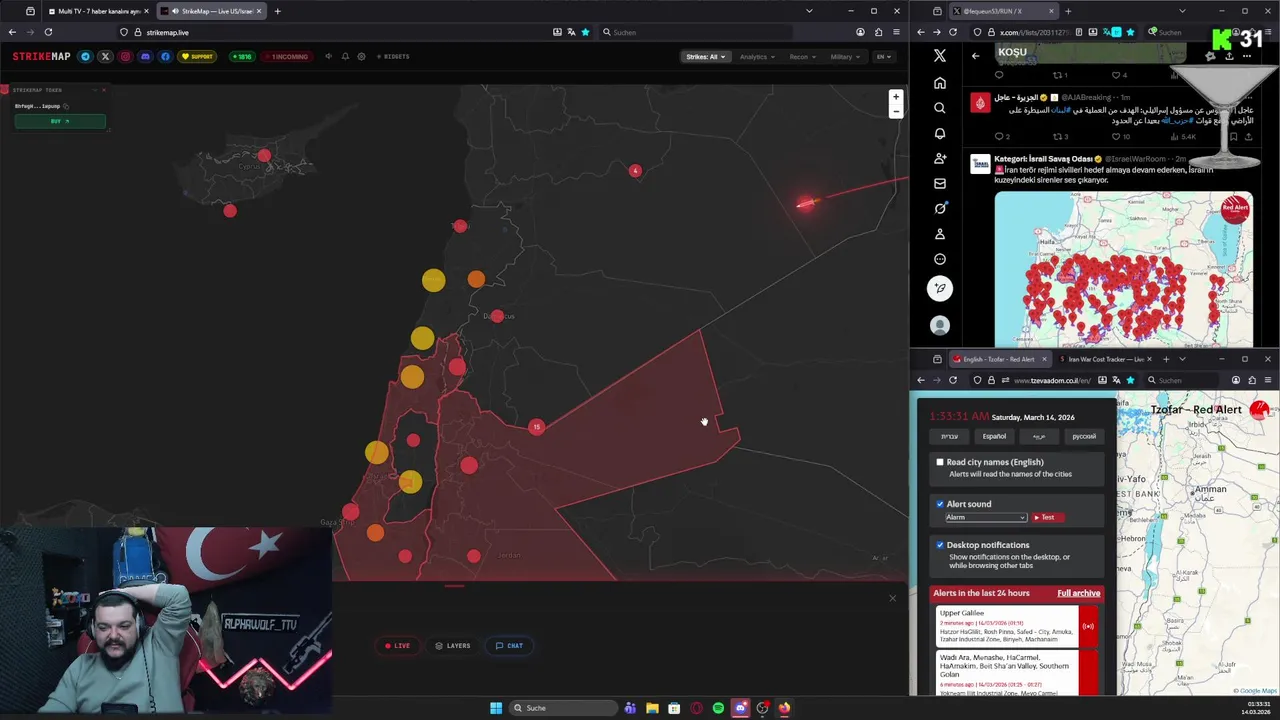
Task: Open StrikeMap notification bell
Action: pos(345,57)
